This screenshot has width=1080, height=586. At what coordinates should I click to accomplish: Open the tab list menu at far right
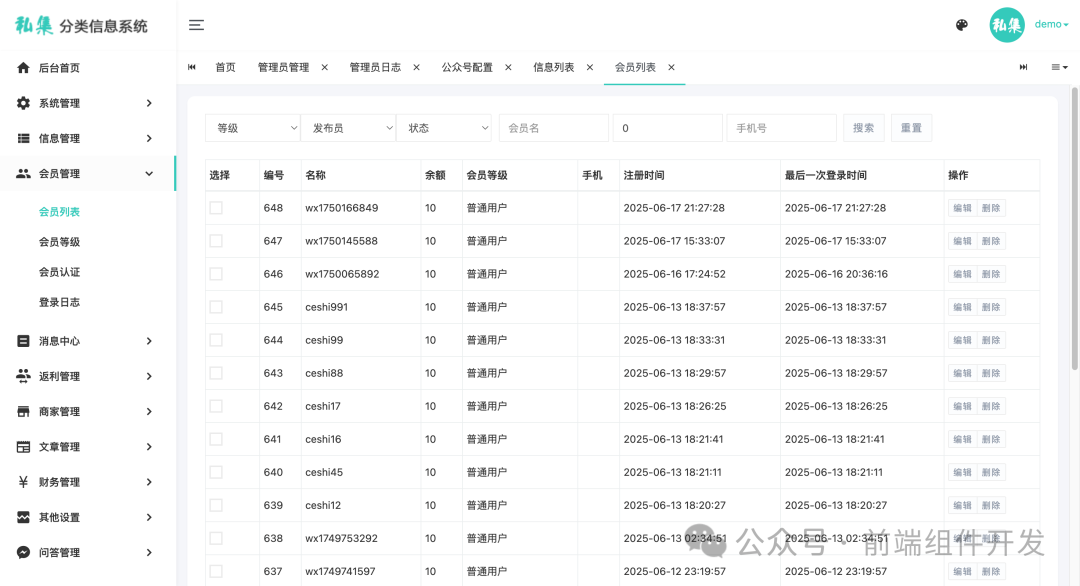pos(1059,67)
